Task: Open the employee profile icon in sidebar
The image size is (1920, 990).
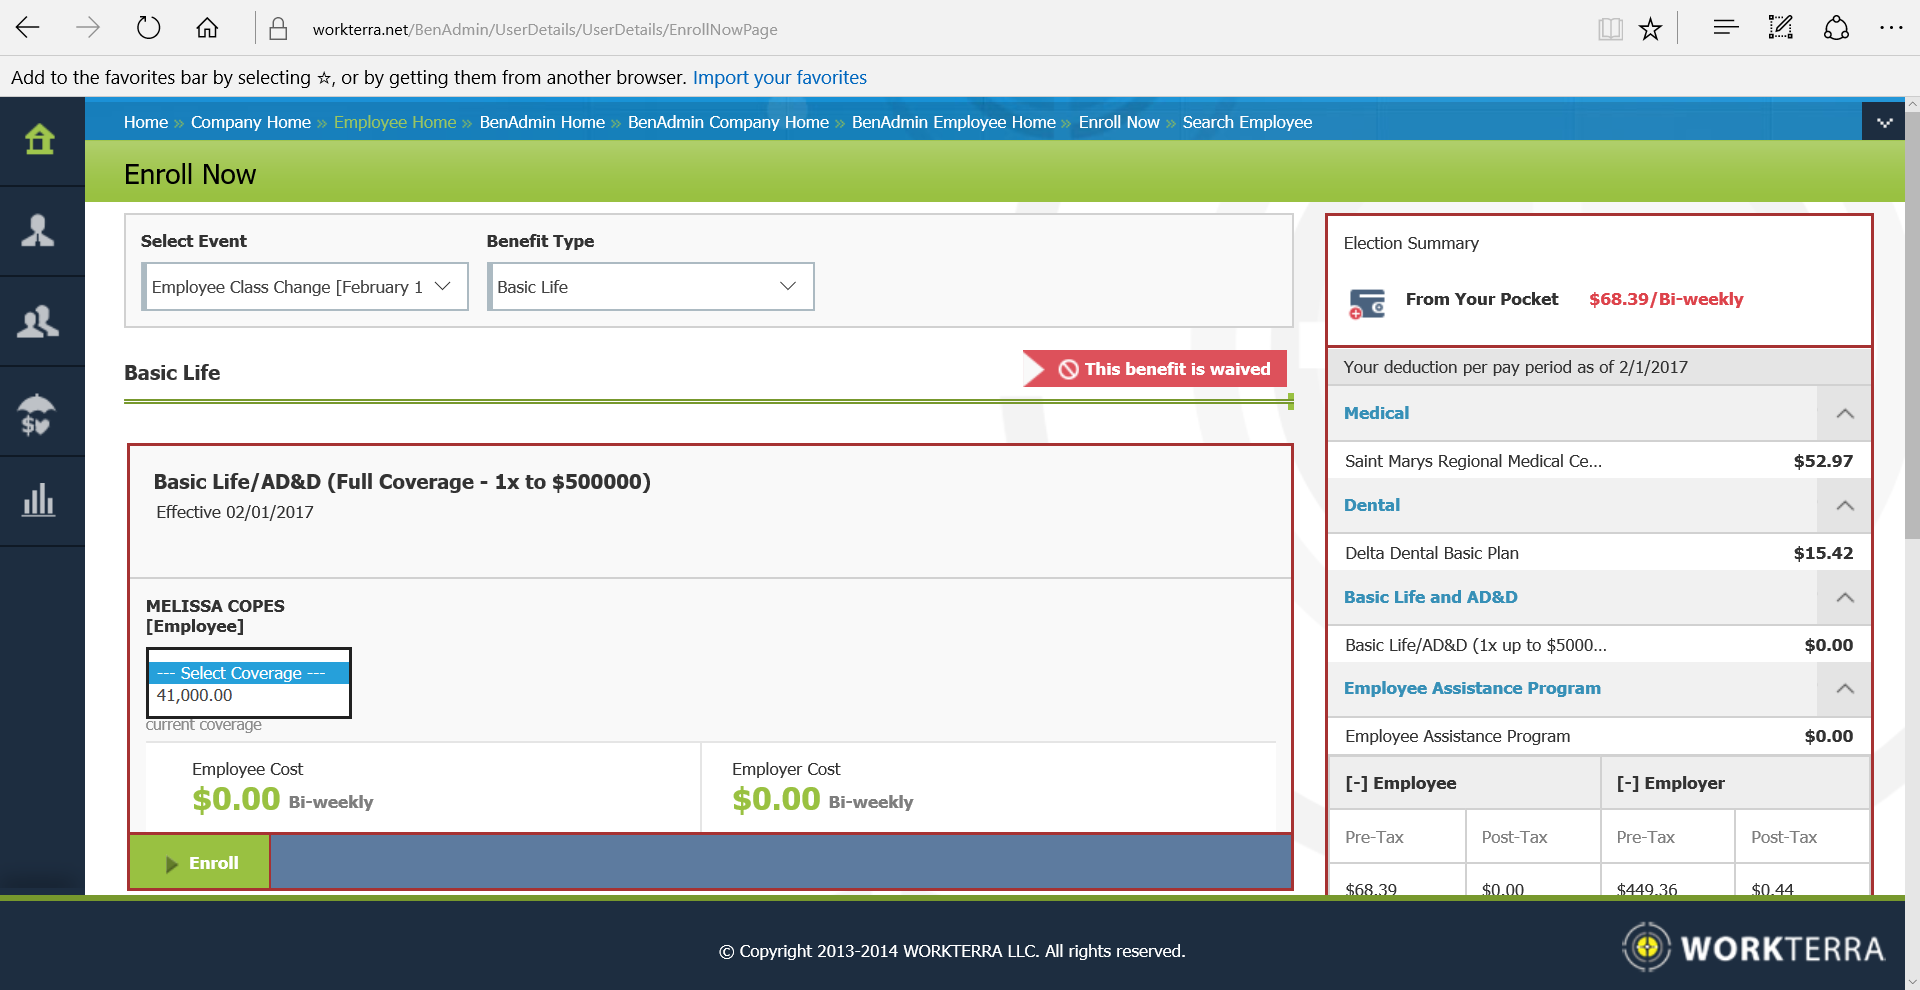Action: [40, 230]
